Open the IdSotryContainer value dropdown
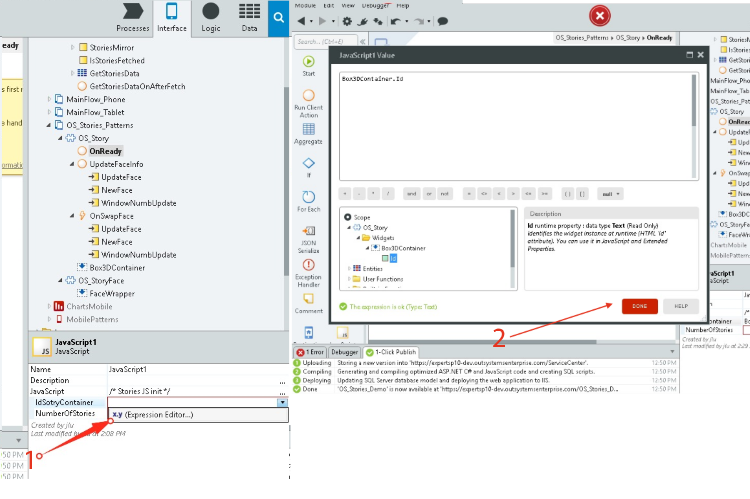750x499 pixels. click(x=284, y=401)
